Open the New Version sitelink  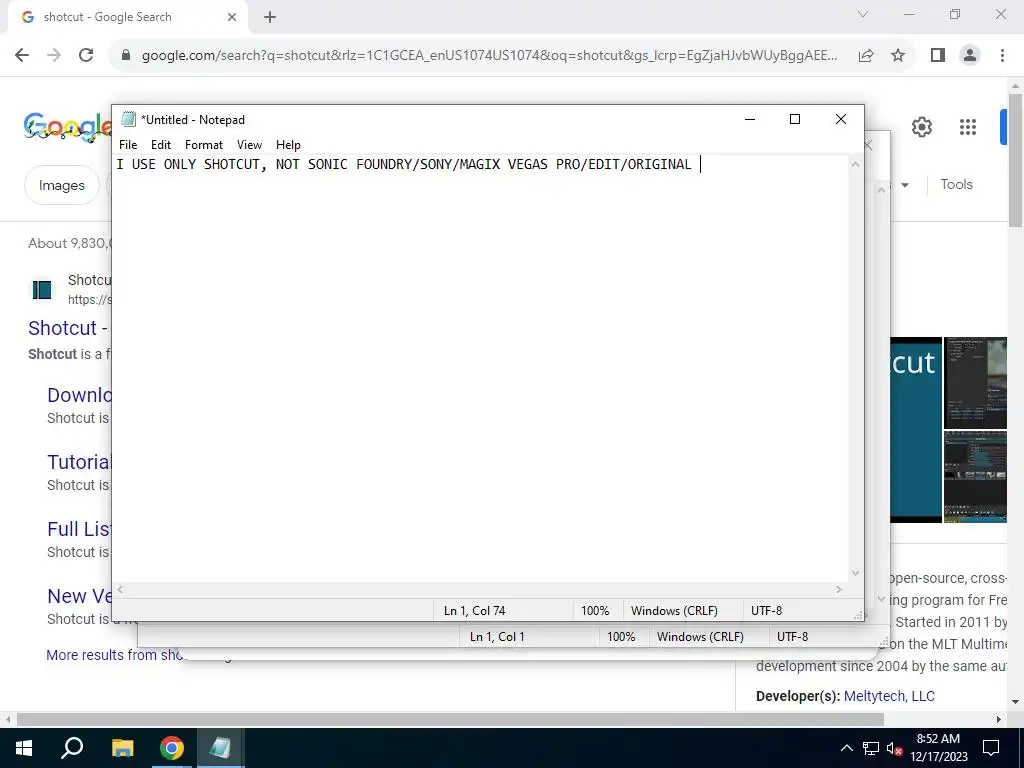pos(79,596)
